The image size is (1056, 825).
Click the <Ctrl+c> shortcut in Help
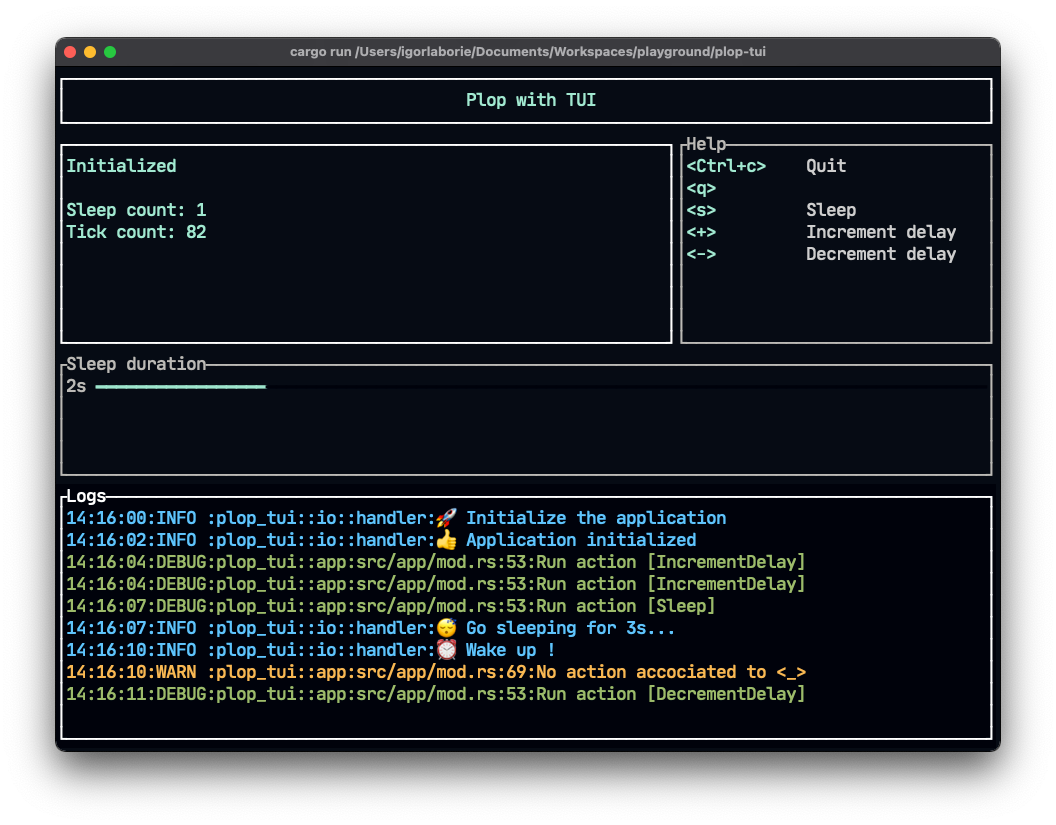[x=726, y=166]
